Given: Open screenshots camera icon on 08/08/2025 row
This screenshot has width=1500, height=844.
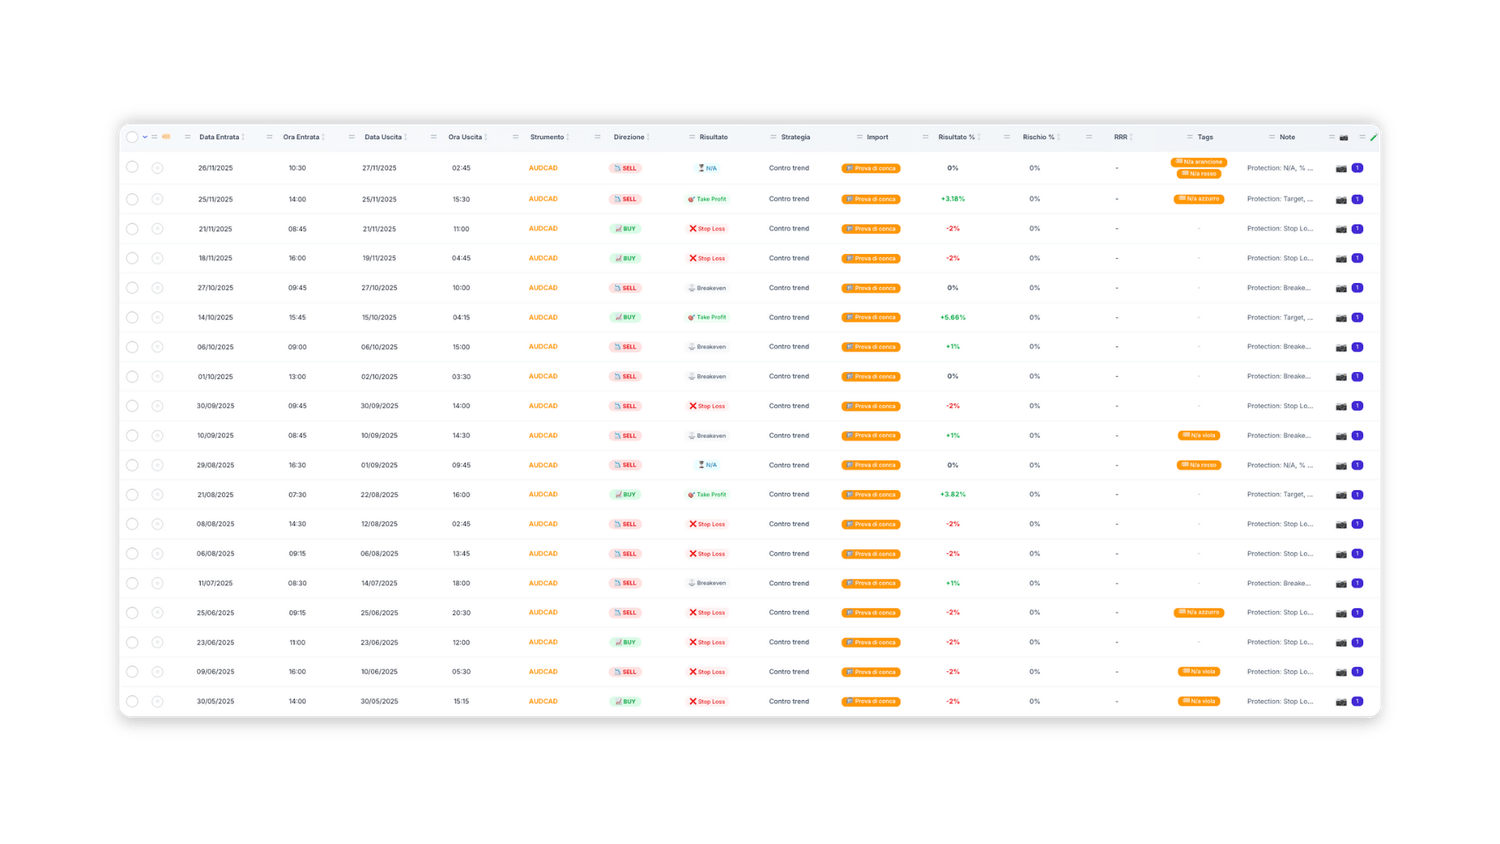Looking at the screenshot, I should click(1341, 524).
